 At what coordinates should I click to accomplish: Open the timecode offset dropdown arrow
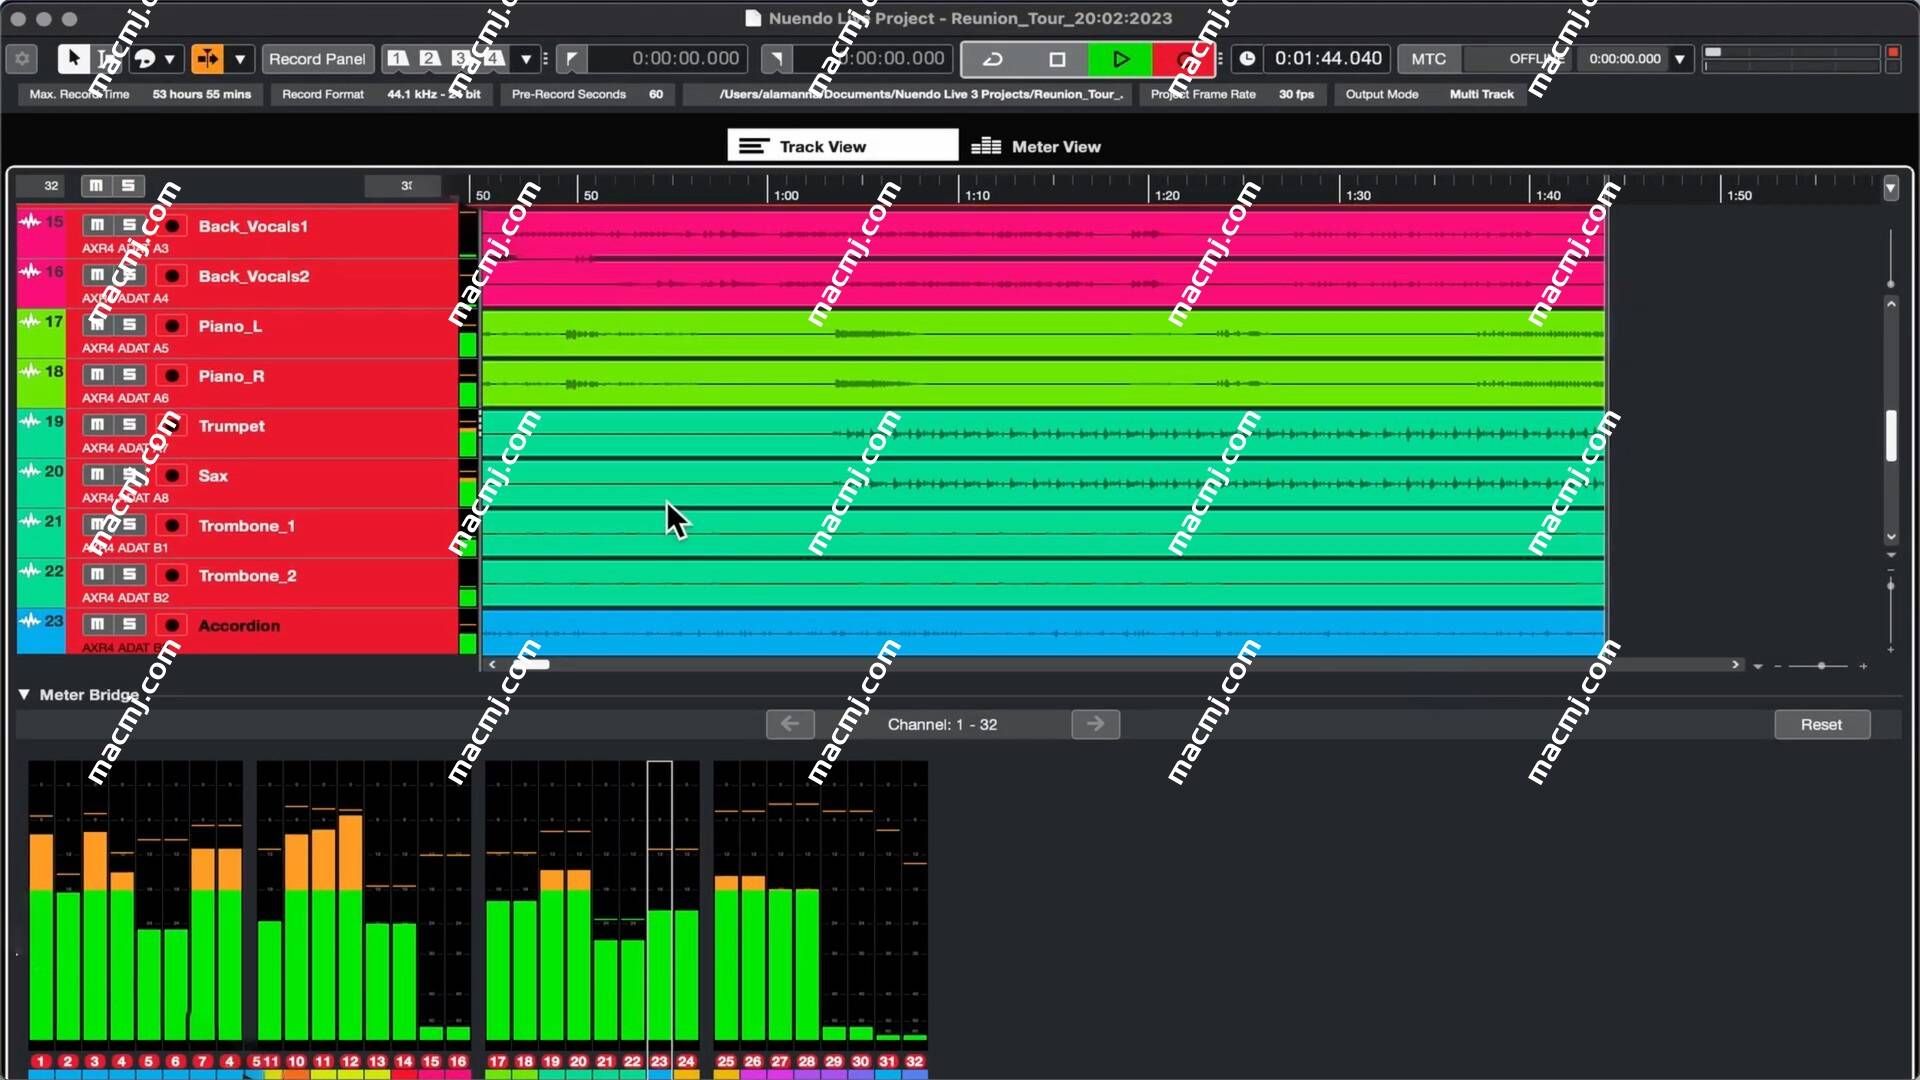(1680, 59)
